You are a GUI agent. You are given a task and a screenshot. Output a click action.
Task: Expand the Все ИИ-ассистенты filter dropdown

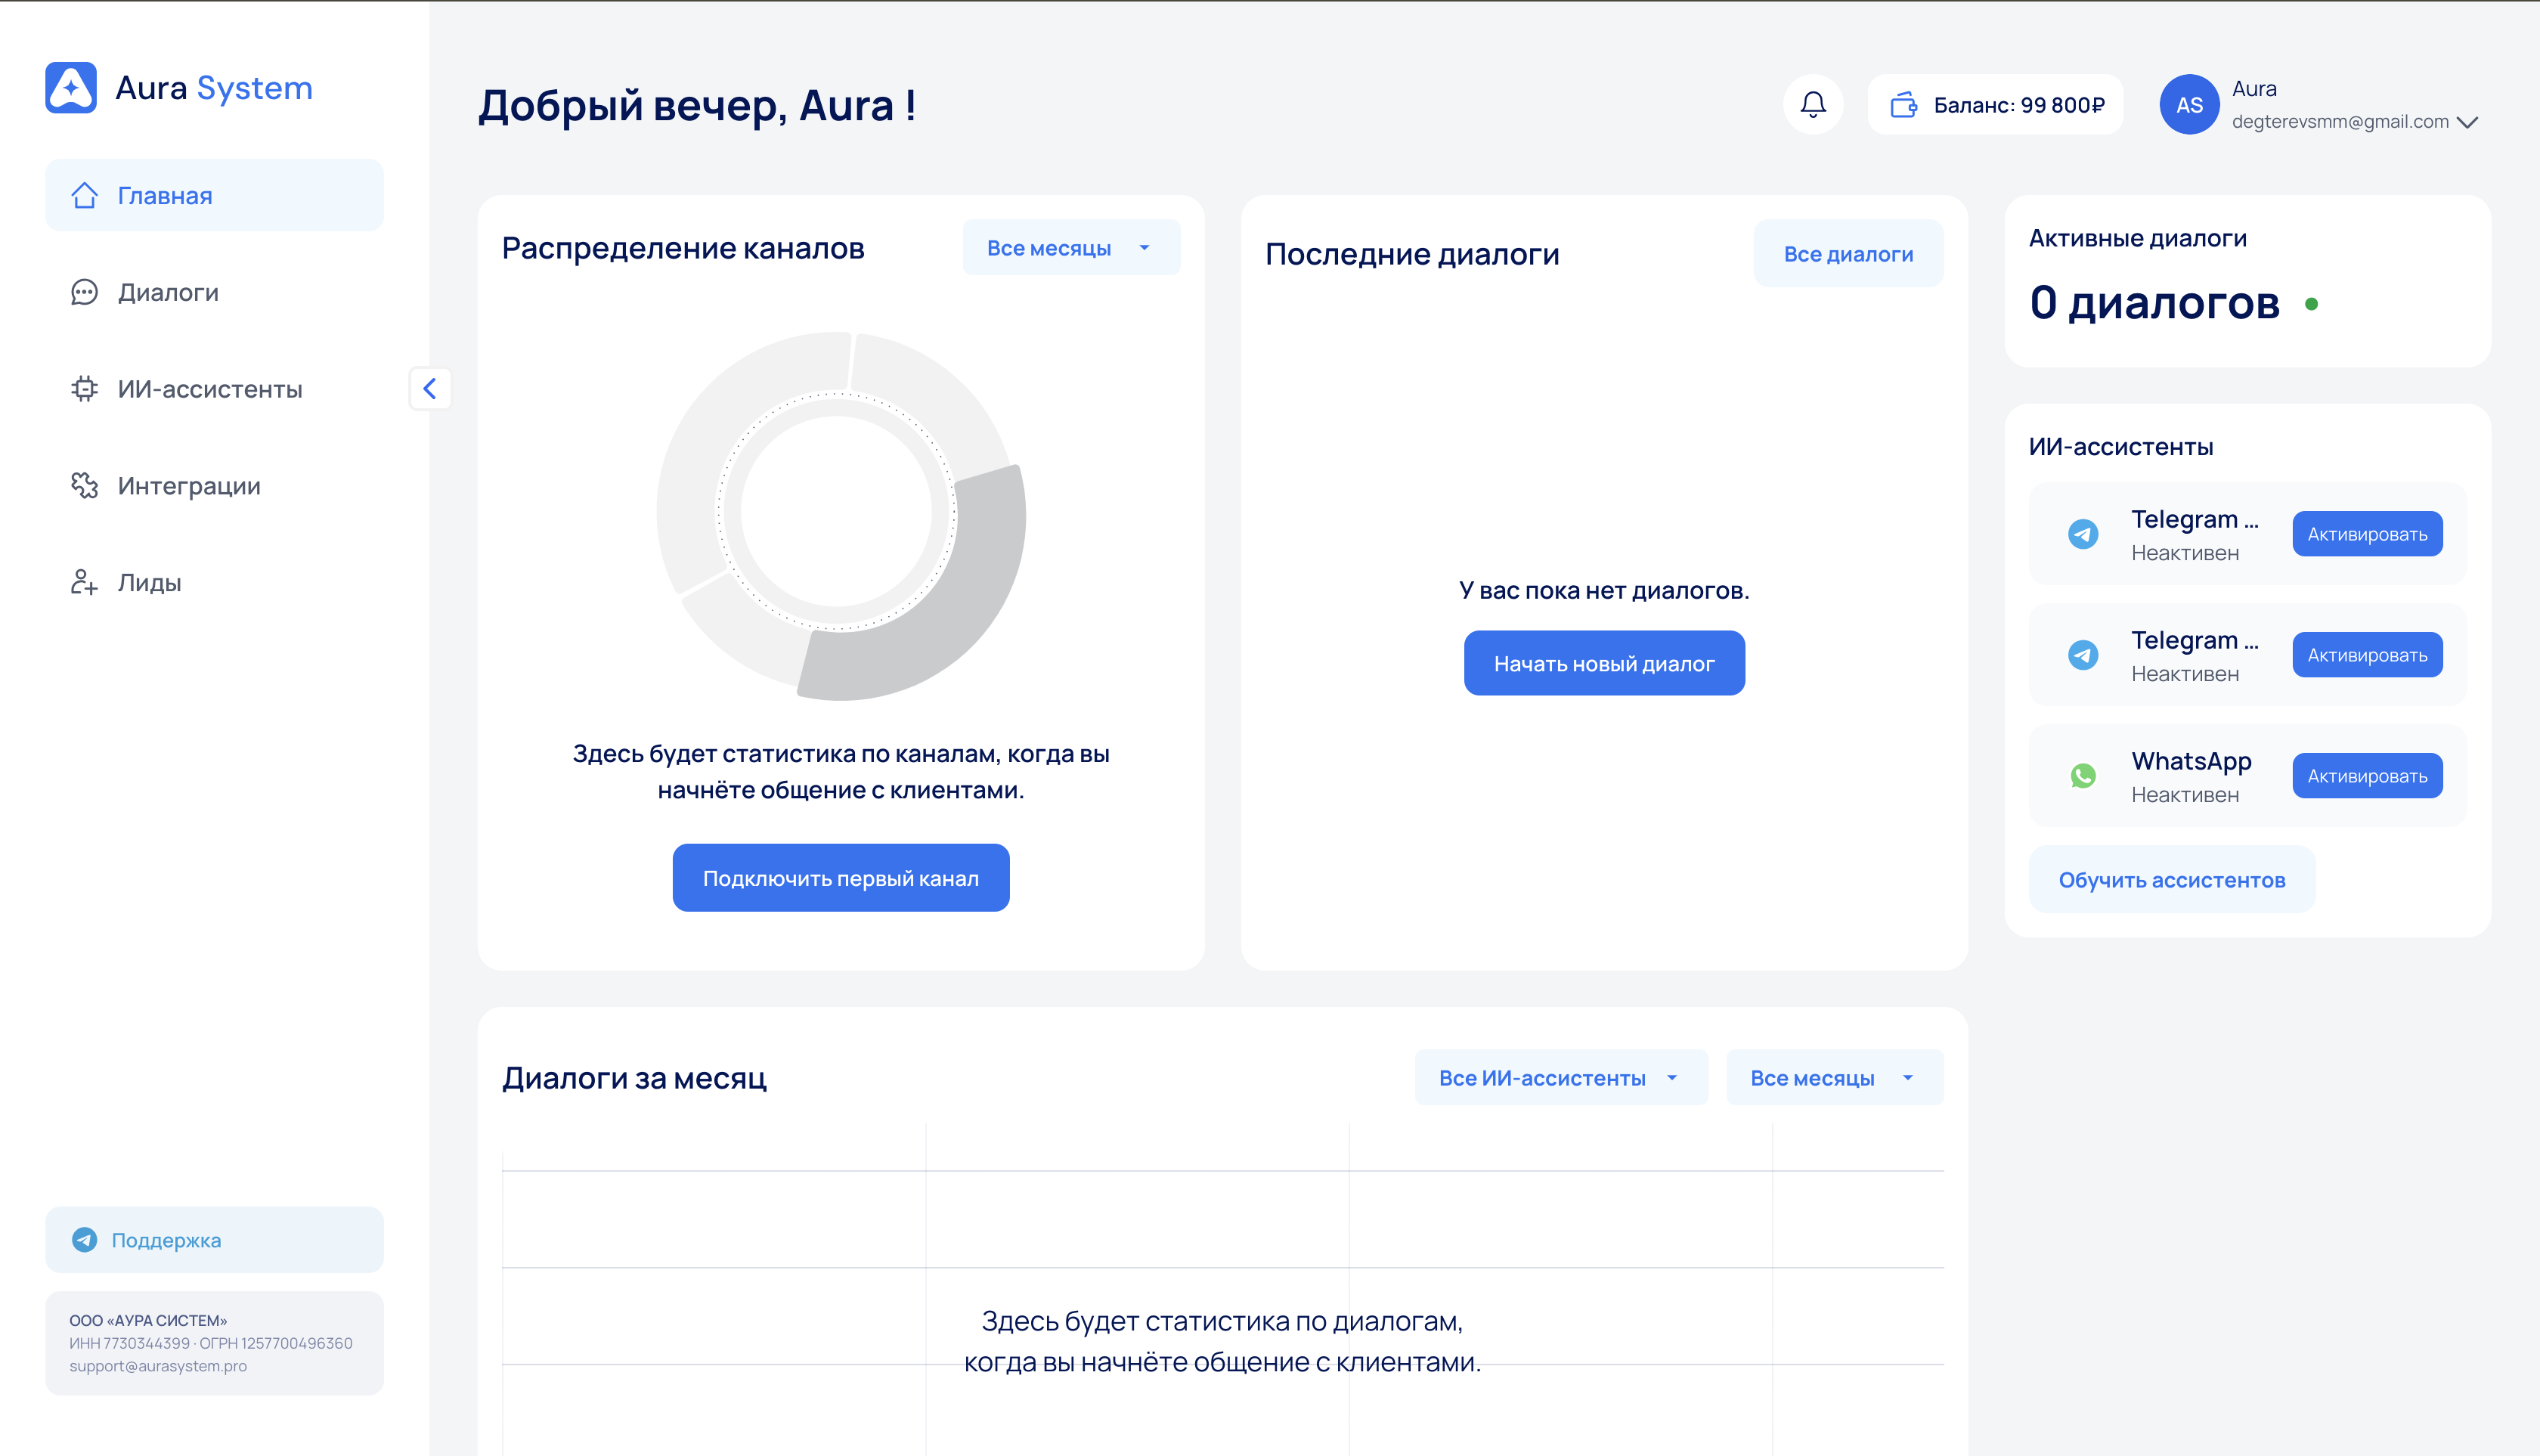1560,1078
